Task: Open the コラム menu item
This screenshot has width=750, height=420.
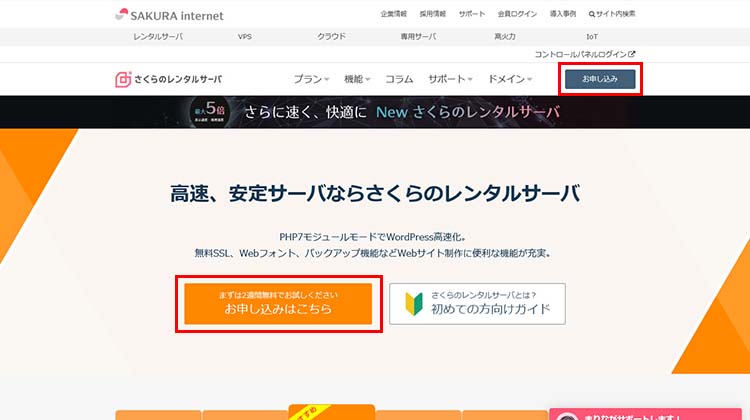Action: pyautogui.click(x=399, y=79)
